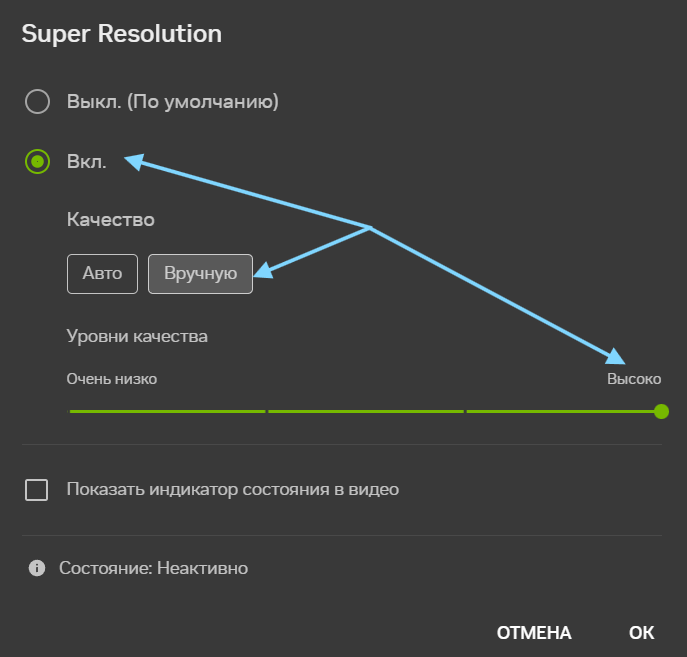Toggle the "Показать индикатор состояния в видео" checkbox
687x657 pixels.
37,490
